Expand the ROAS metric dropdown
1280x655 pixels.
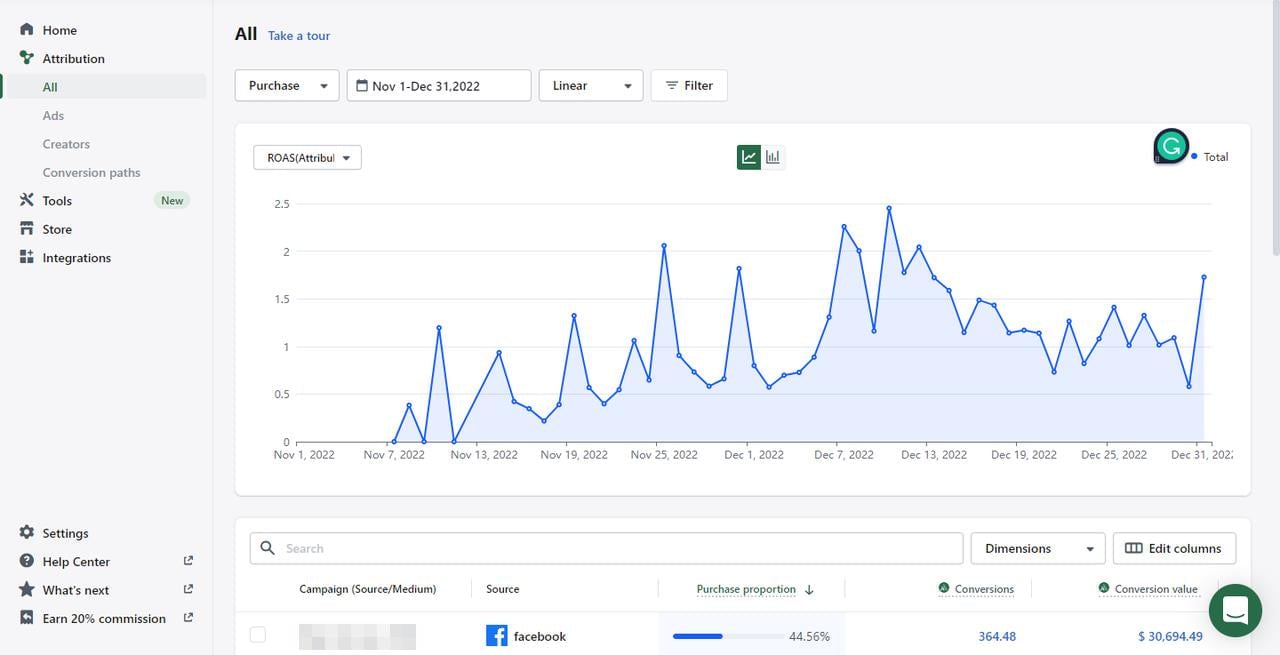(307, 158)
